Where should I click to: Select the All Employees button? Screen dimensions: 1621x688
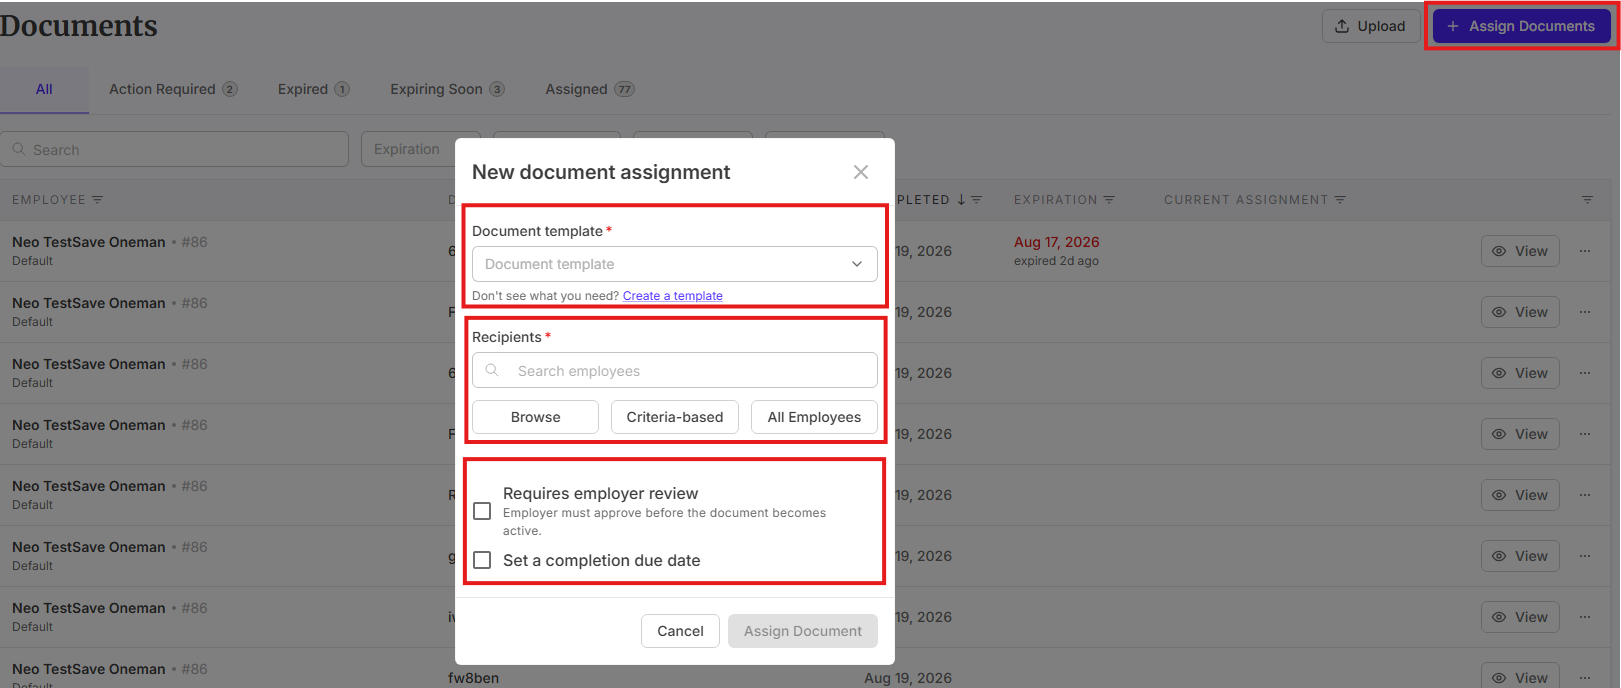point(814,417)
